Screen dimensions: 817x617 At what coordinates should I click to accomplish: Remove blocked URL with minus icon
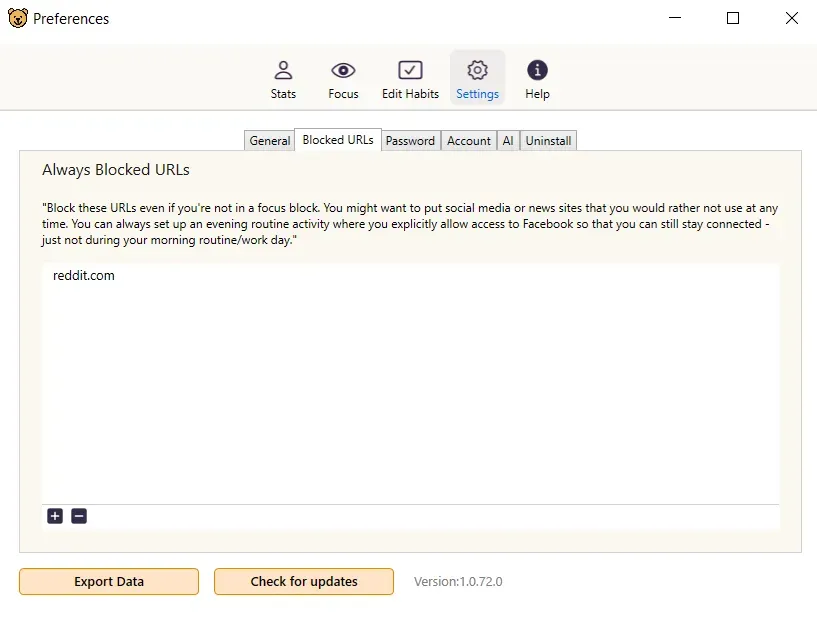point(79,516)
